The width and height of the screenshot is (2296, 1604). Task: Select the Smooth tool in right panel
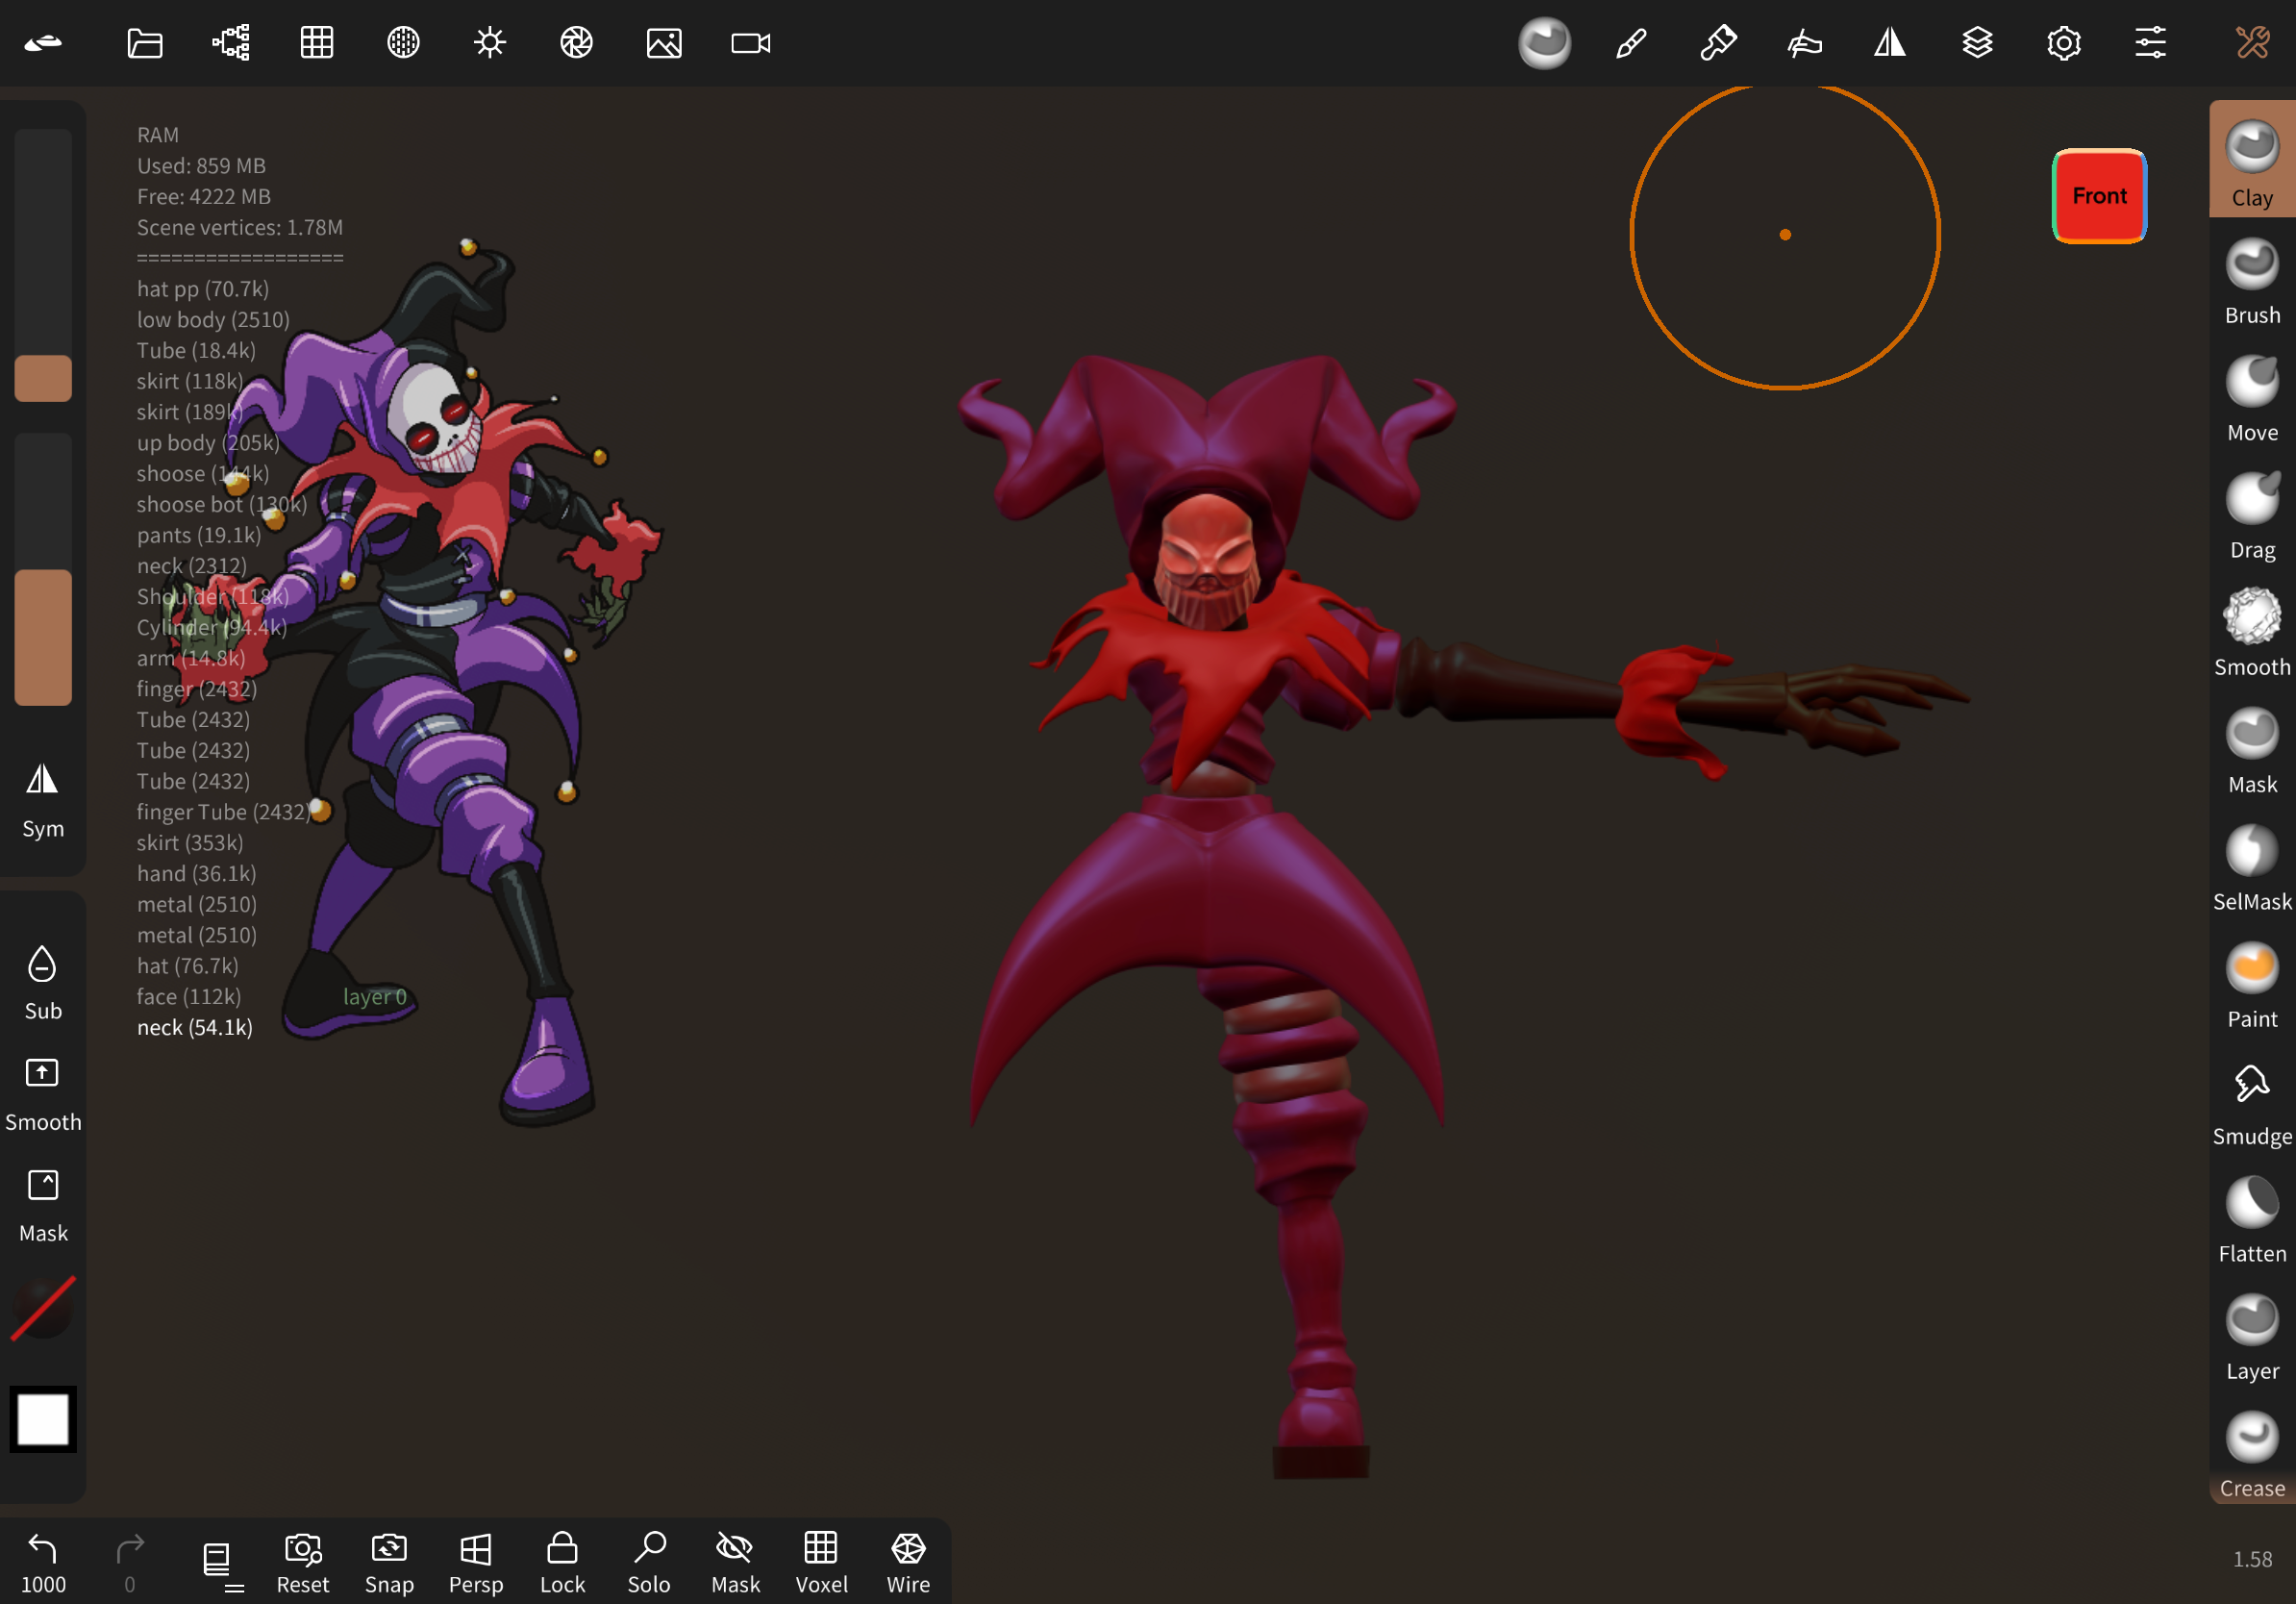[x=2252, y=633]
